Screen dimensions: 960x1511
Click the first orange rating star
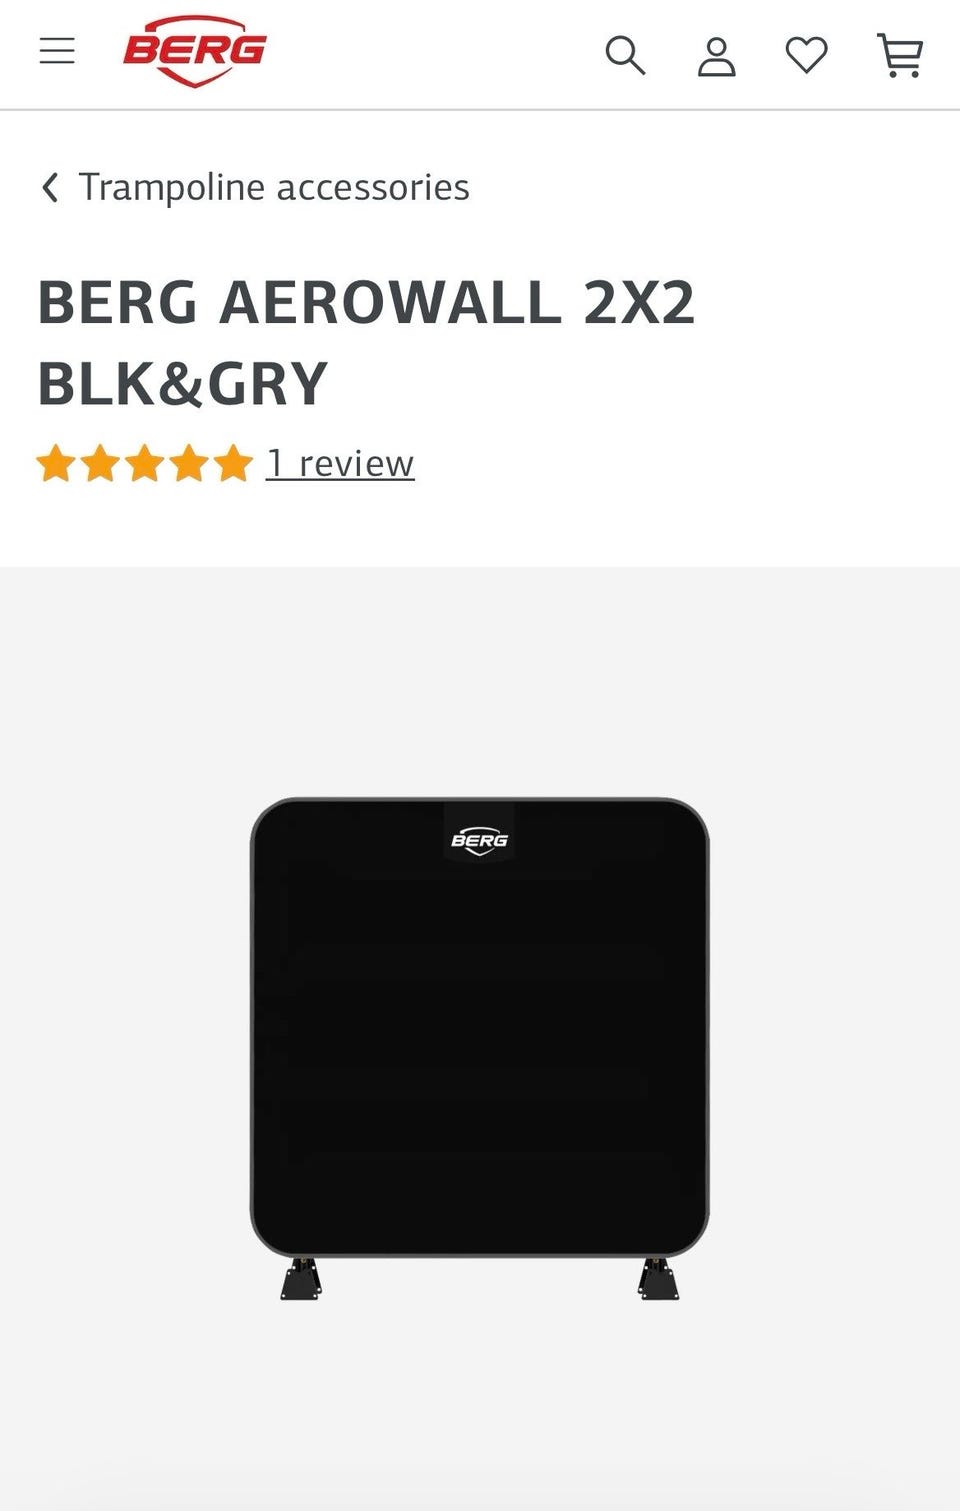[x=56, y=464]
